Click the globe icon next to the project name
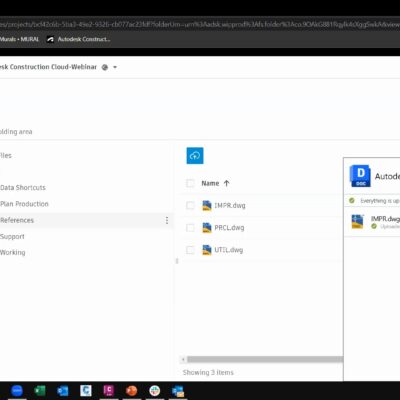400x400 pixels. point(105,67)
